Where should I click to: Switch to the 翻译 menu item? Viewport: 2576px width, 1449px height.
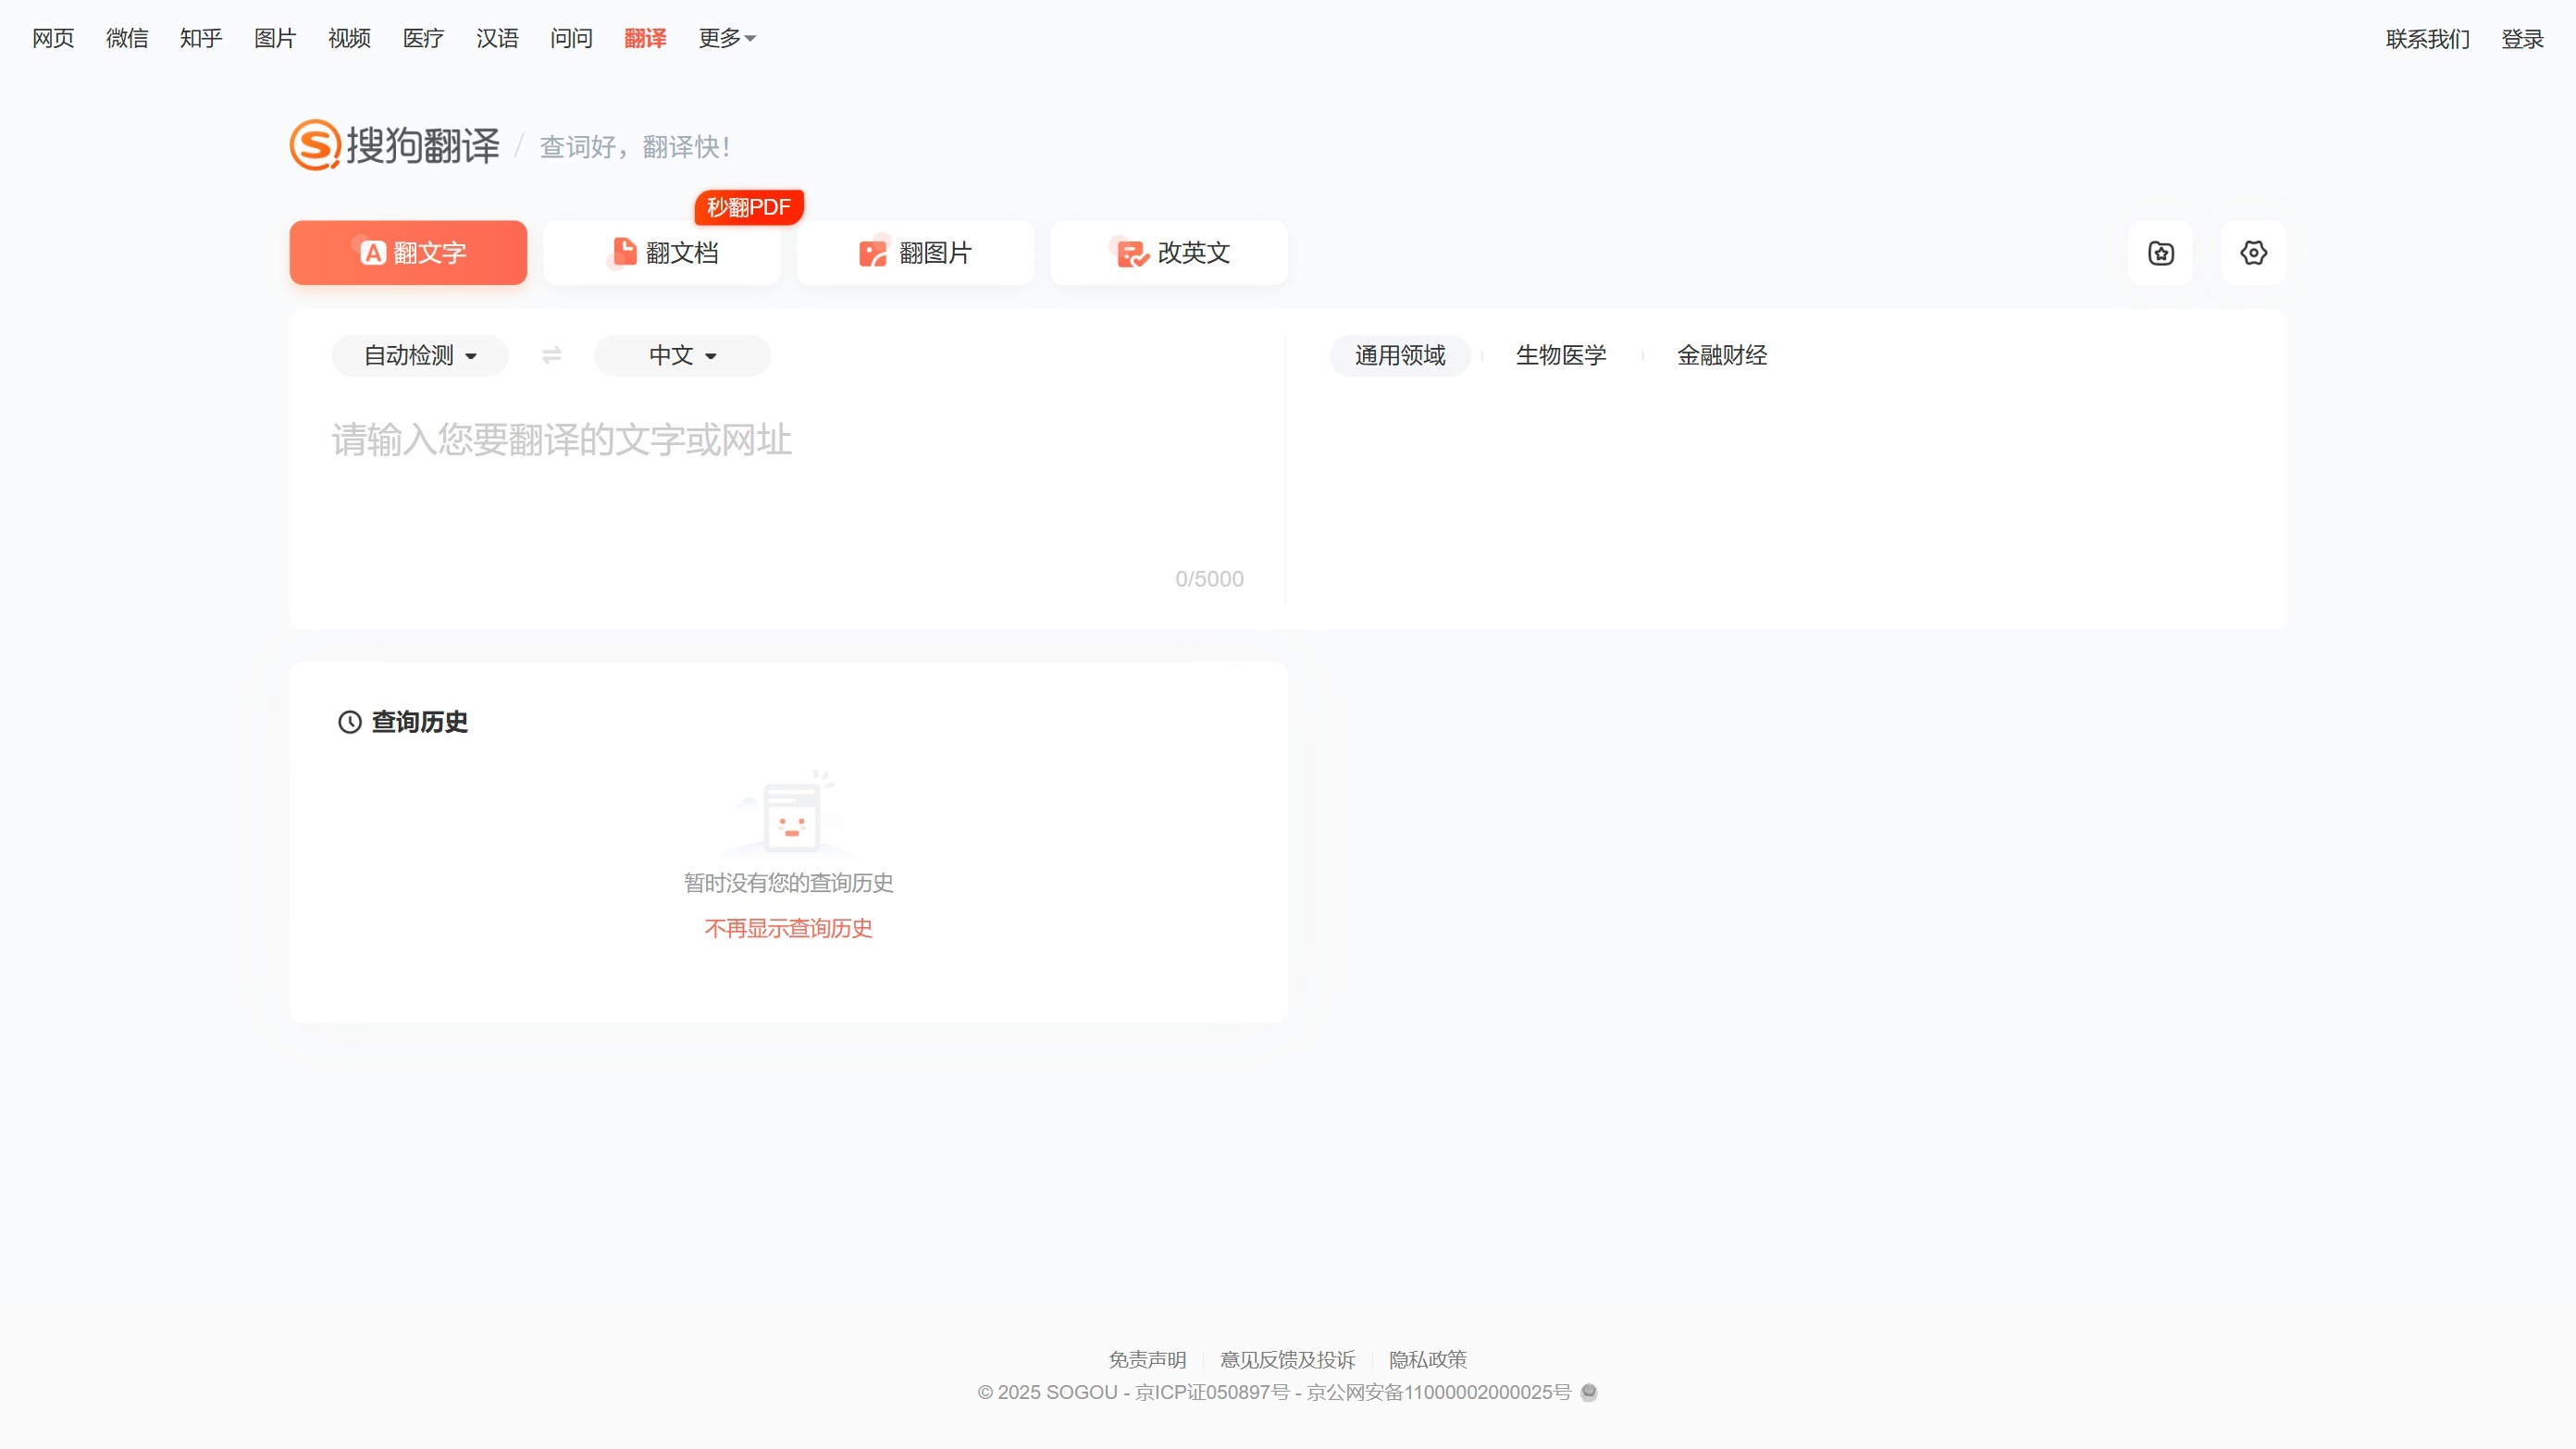point(645,38)
